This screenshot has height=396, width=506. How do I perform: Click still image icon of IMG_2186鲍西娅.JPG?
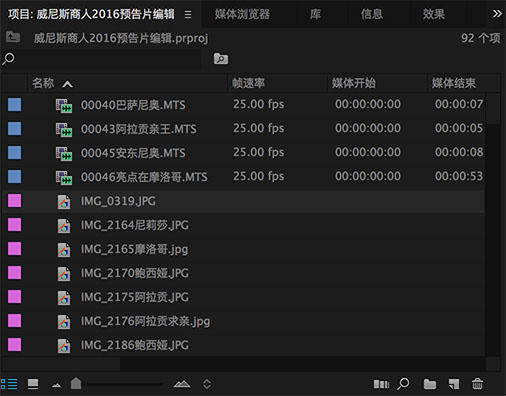pos(64,346)
